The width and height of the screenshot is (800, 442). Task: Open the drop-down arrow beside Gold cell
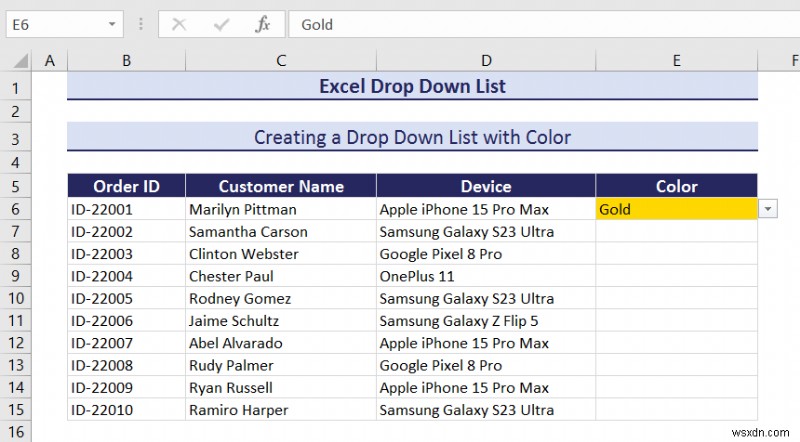(x=768, y=209)
